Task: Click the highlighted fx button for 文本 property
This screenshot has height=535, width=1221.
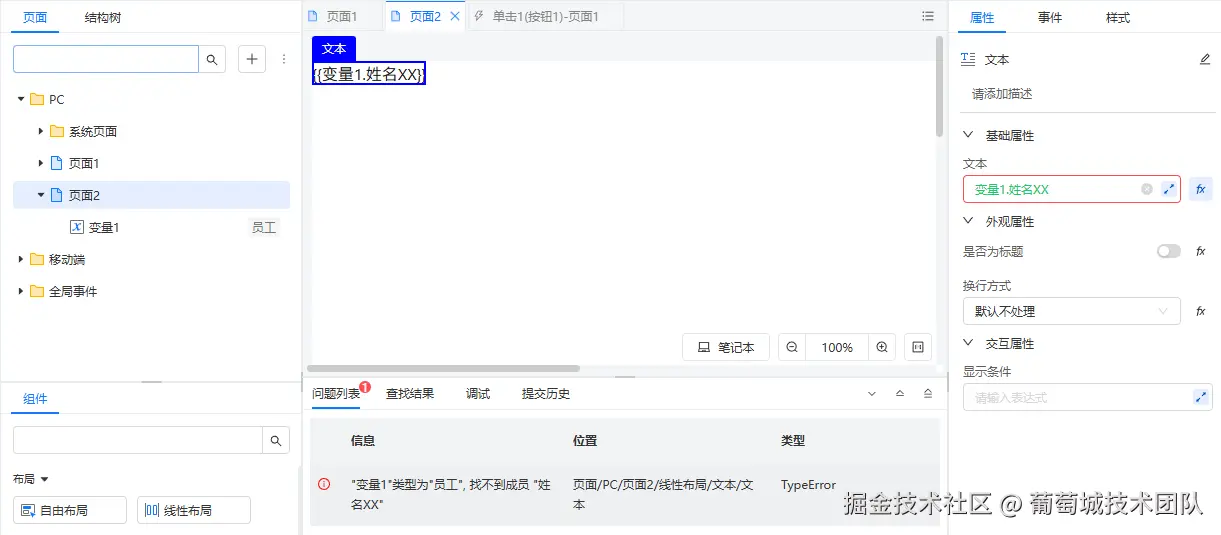Action: [x=1201, y=189]
